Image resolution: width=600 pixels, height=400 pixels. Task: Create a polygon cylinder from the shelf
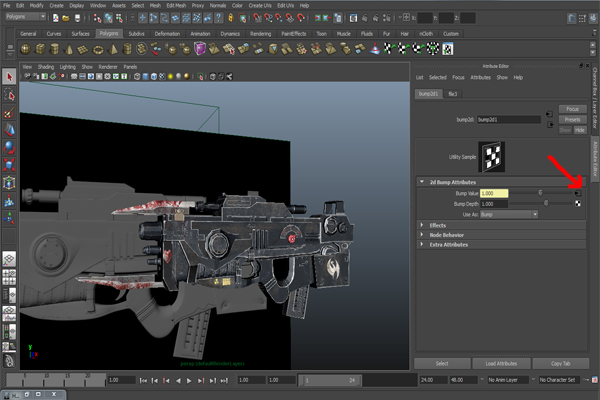tap(55, 49)
